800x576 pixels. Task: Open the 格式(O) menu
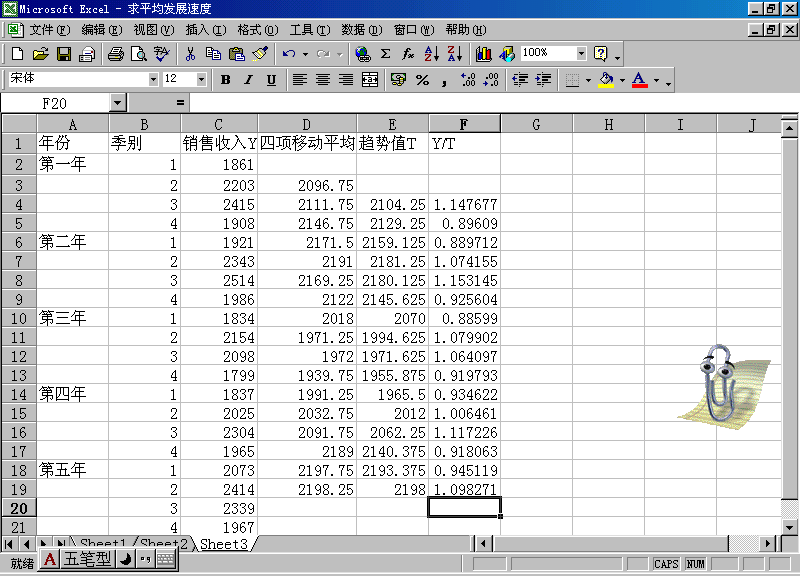[257, 30]
